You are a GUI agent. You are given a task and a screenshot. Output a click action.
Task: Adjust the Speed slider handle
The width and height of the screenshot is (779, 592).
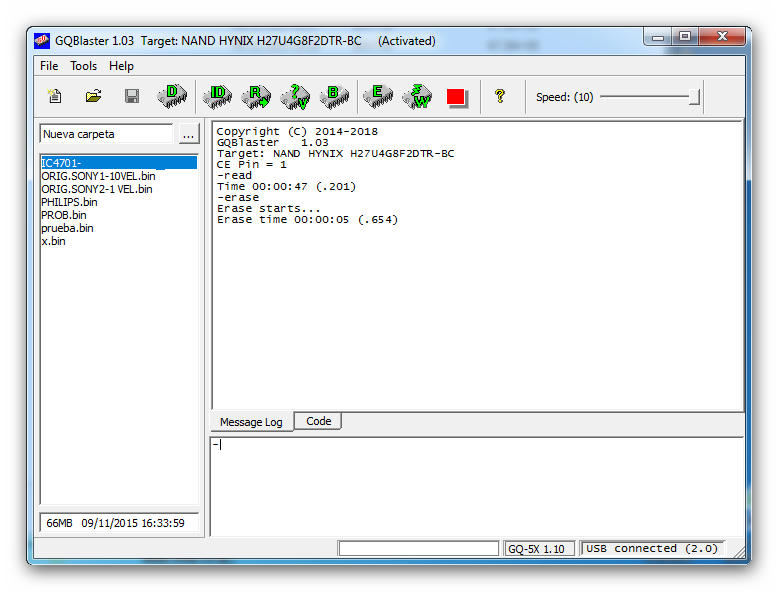click(x=695, y=97)
